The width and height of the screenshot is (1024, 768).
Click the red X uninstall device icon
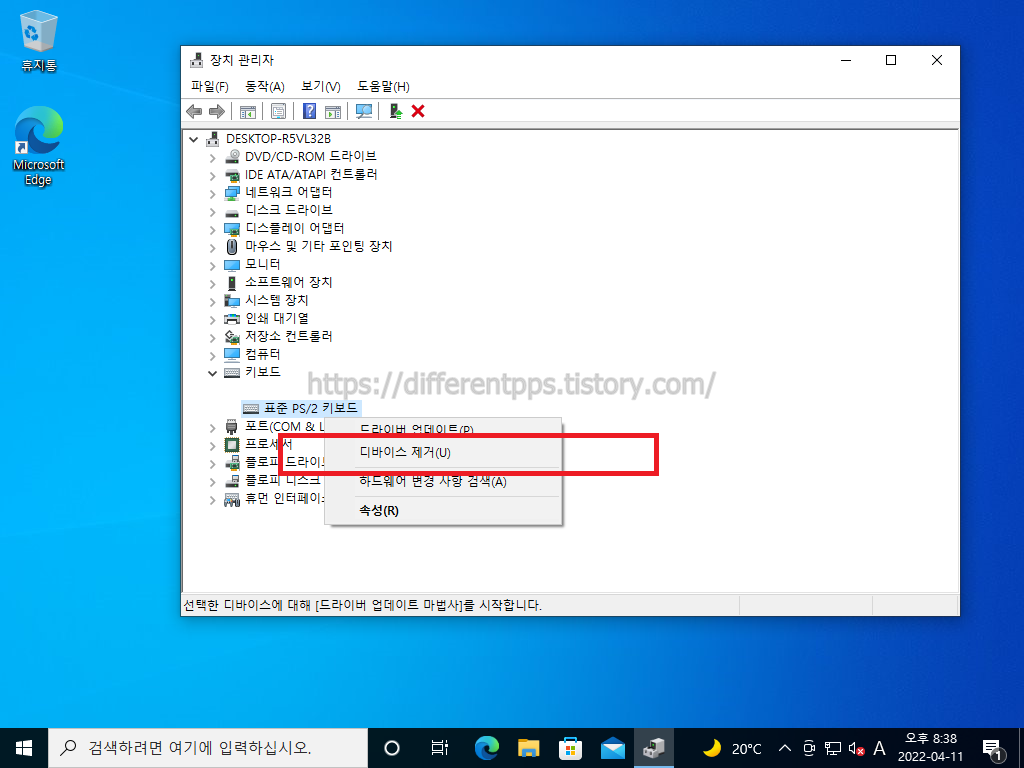418,112
